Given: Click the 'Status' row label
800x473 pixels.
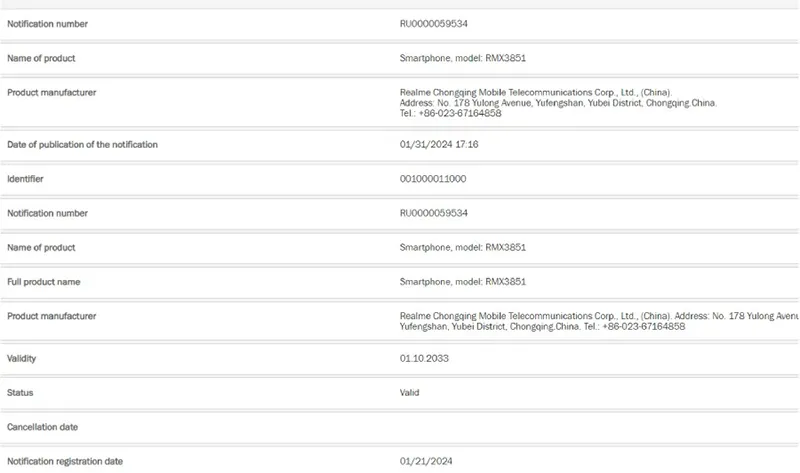Looking at the screenshot, I should click(x=20, y=393).
